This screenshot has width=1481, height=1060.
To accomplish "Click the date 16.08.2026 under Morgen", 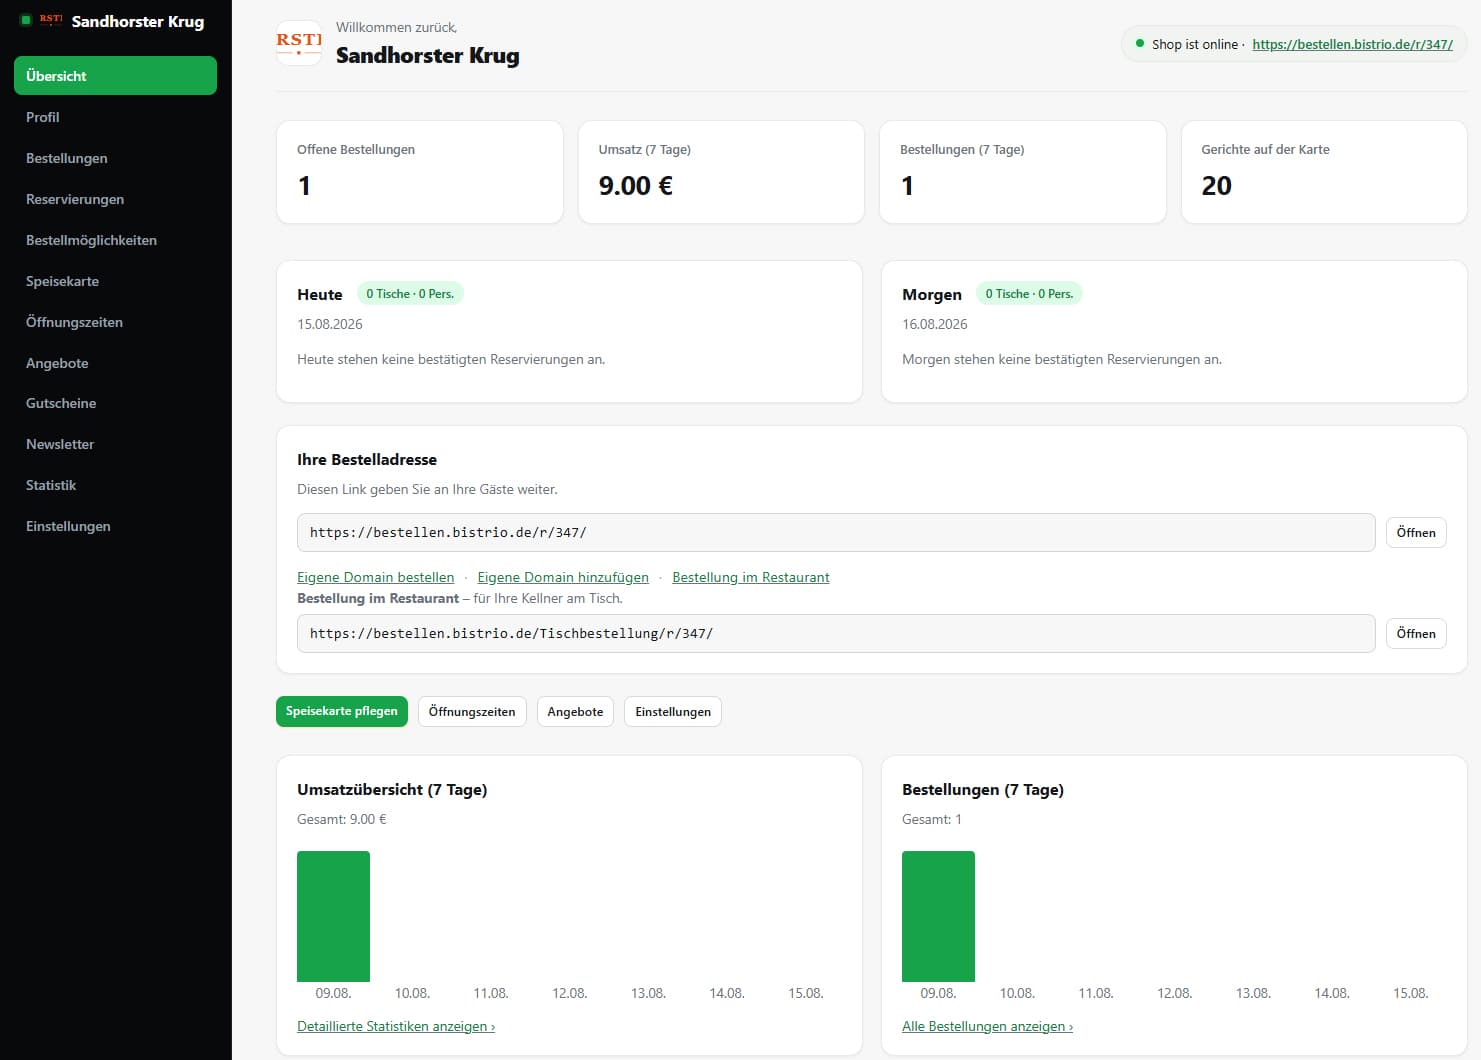I will pos(935,324).
